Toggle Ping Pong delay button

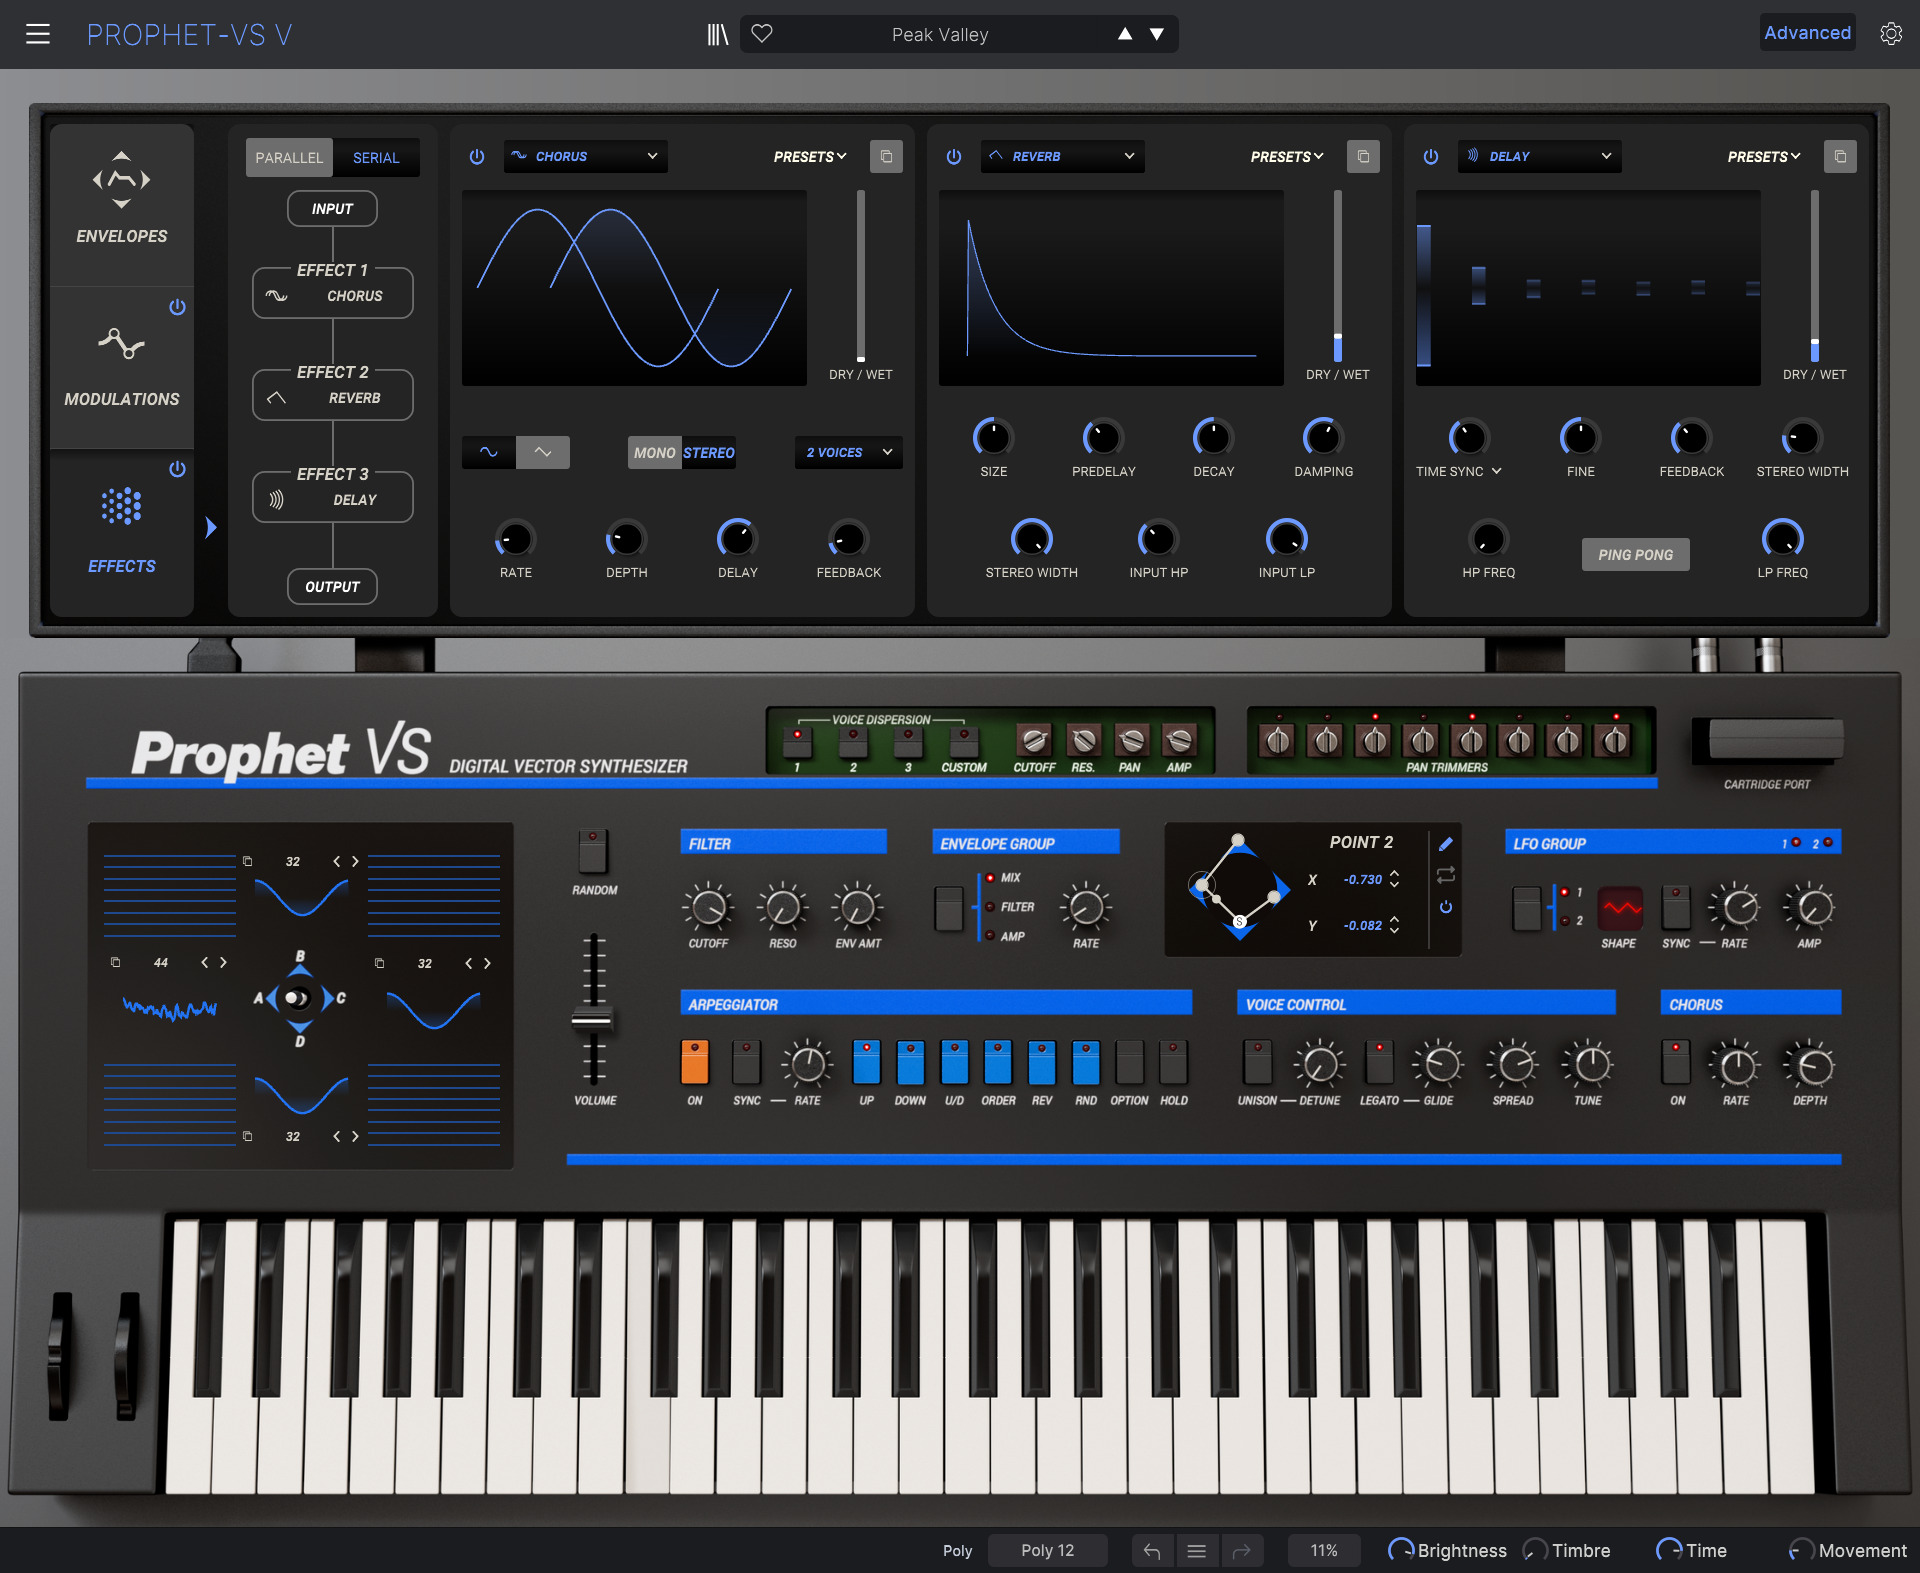(x=1636, y=554)
